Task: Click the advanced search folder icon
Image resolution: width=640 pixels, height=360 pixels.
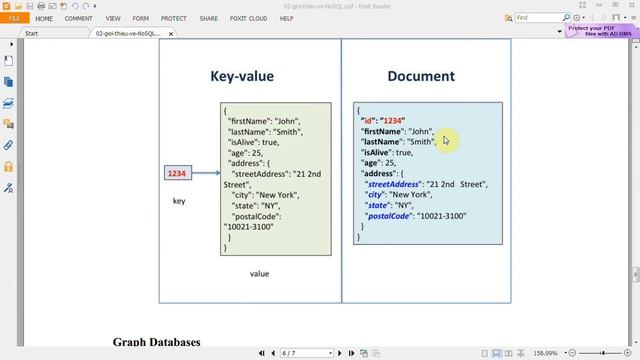Action: 508,18
